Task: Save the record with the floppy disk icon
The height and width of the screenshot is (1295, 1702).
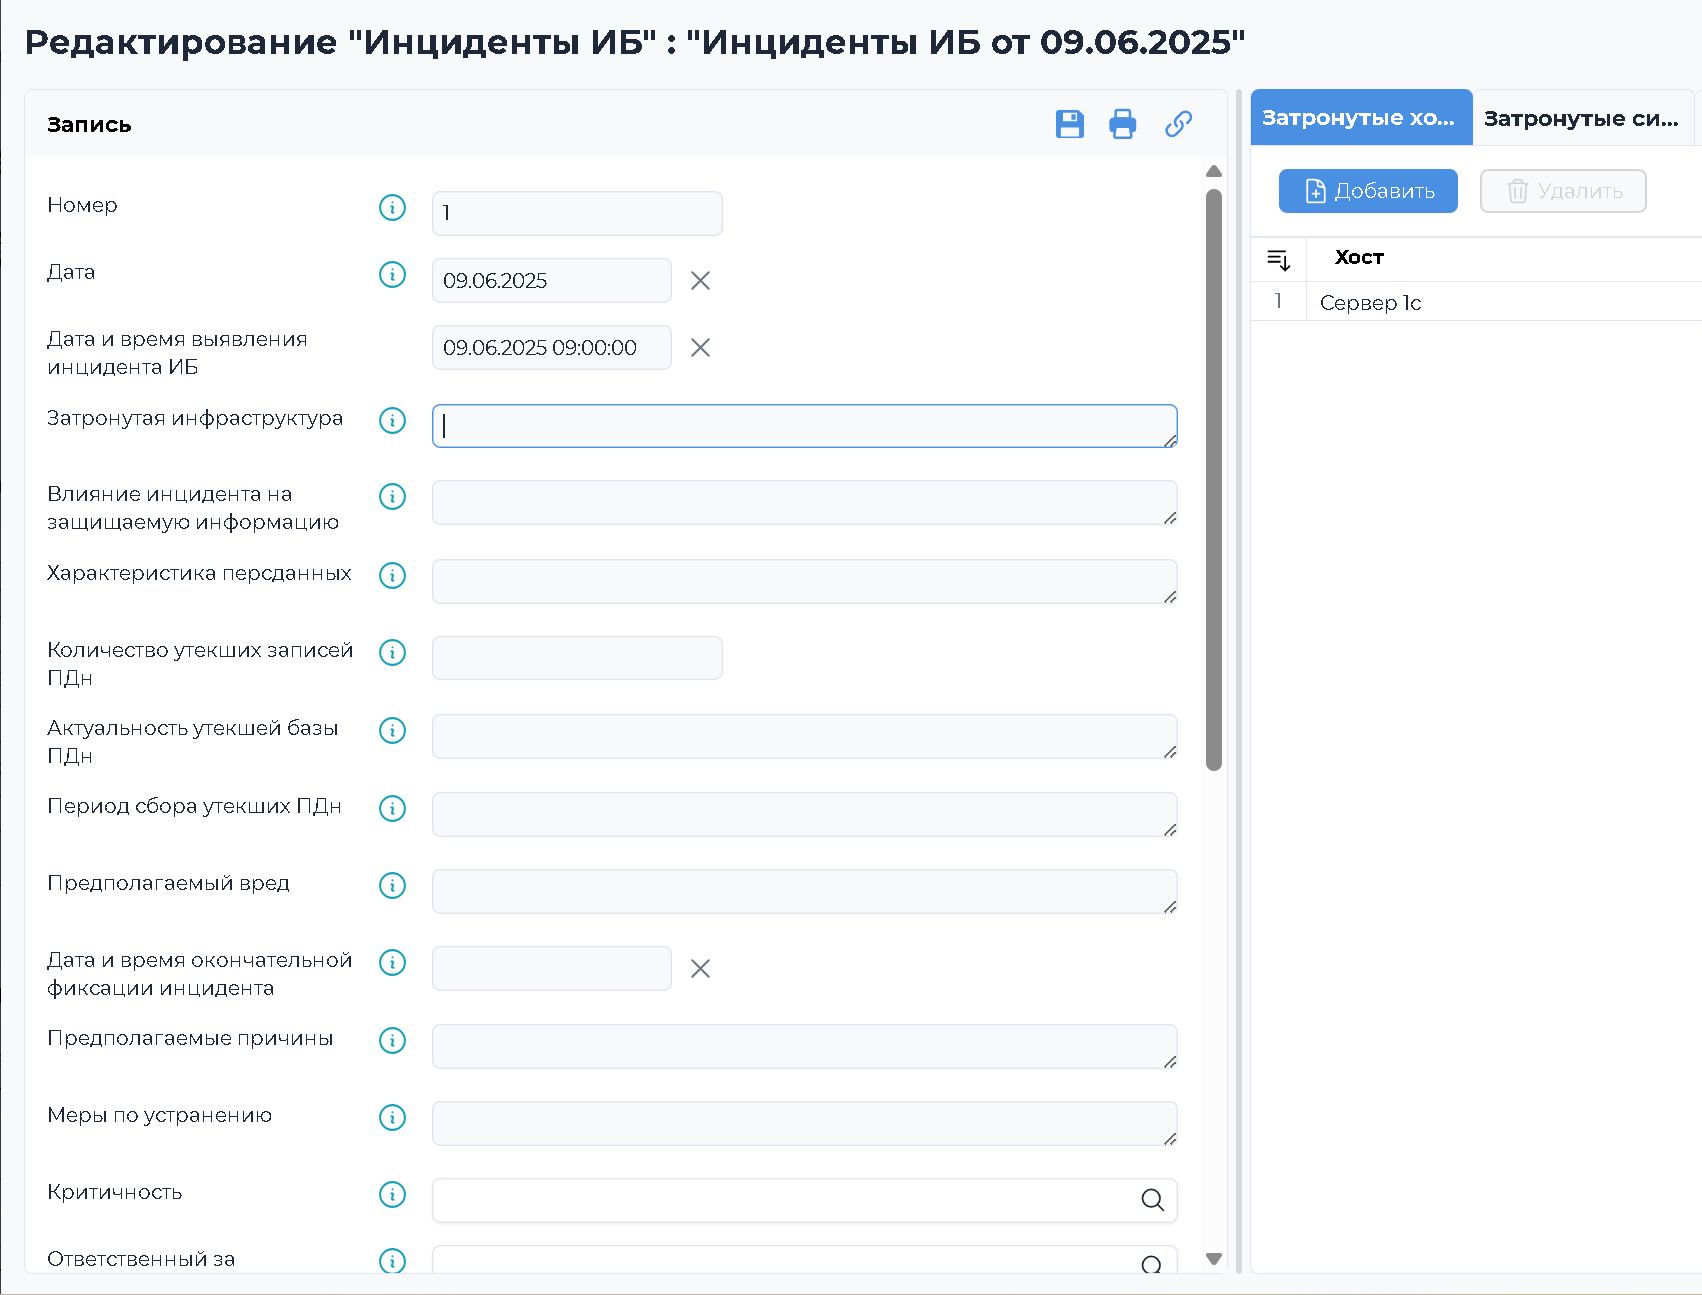Action: click(1070, 124)
